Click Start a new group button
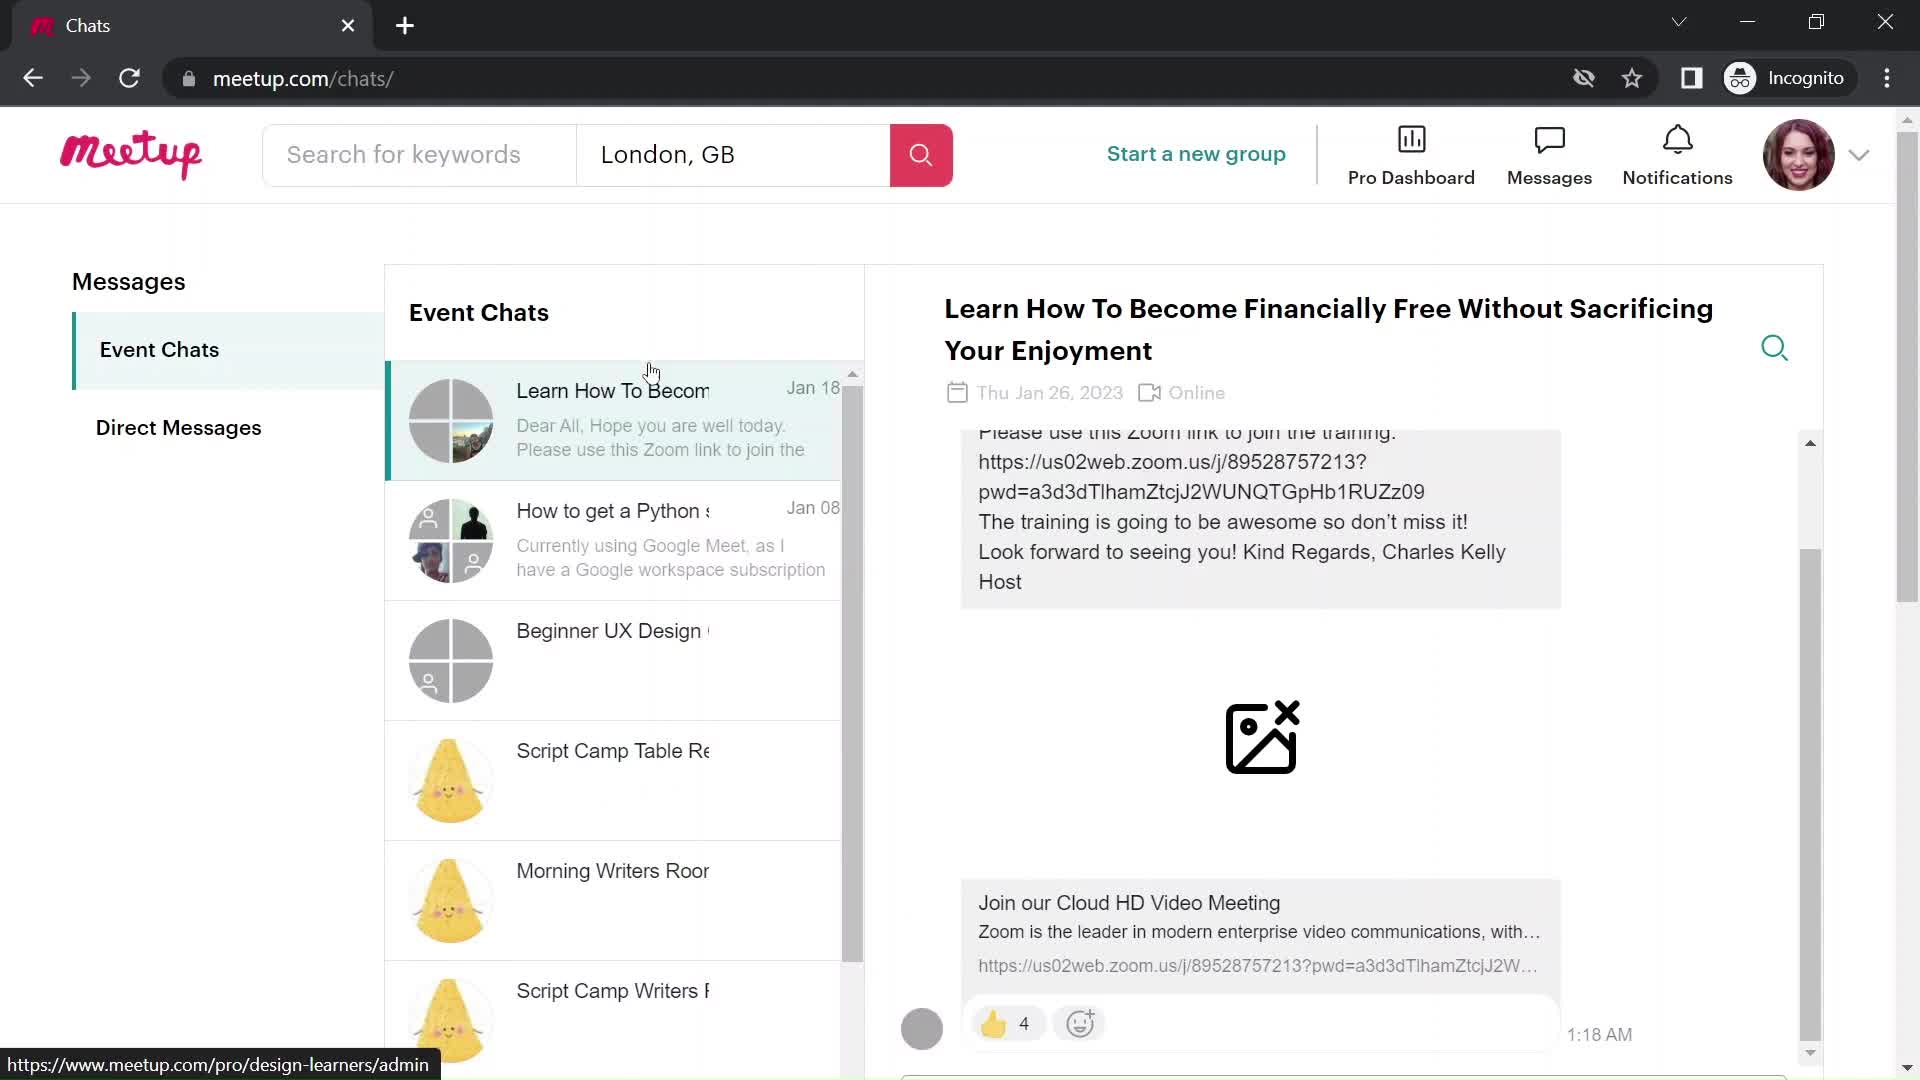Viewport: 1920px width, 1080px height. click(x=1196, y=153)
